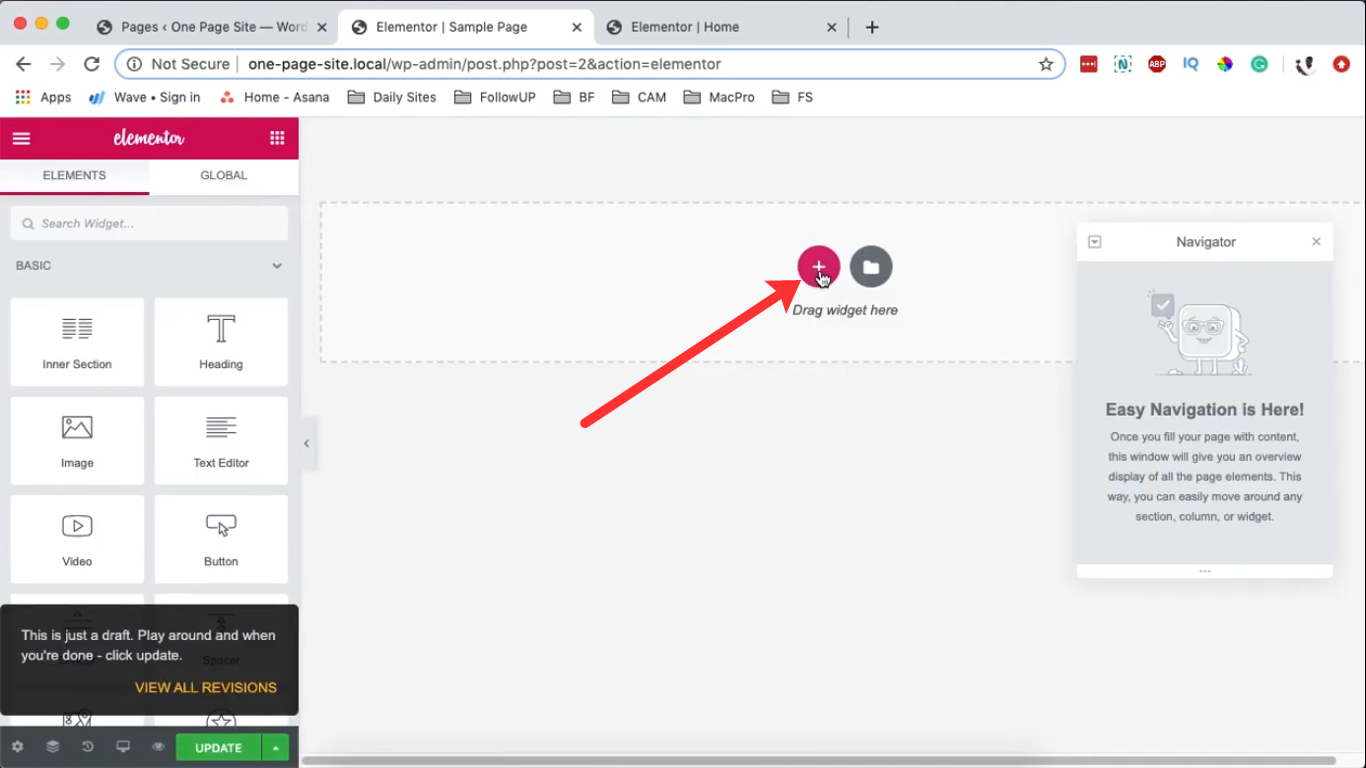Image resolution: width=1366 pixels, height=768 pixels.
Task: Open the FS bookmark folder
Action: click(x=792, y=97)
